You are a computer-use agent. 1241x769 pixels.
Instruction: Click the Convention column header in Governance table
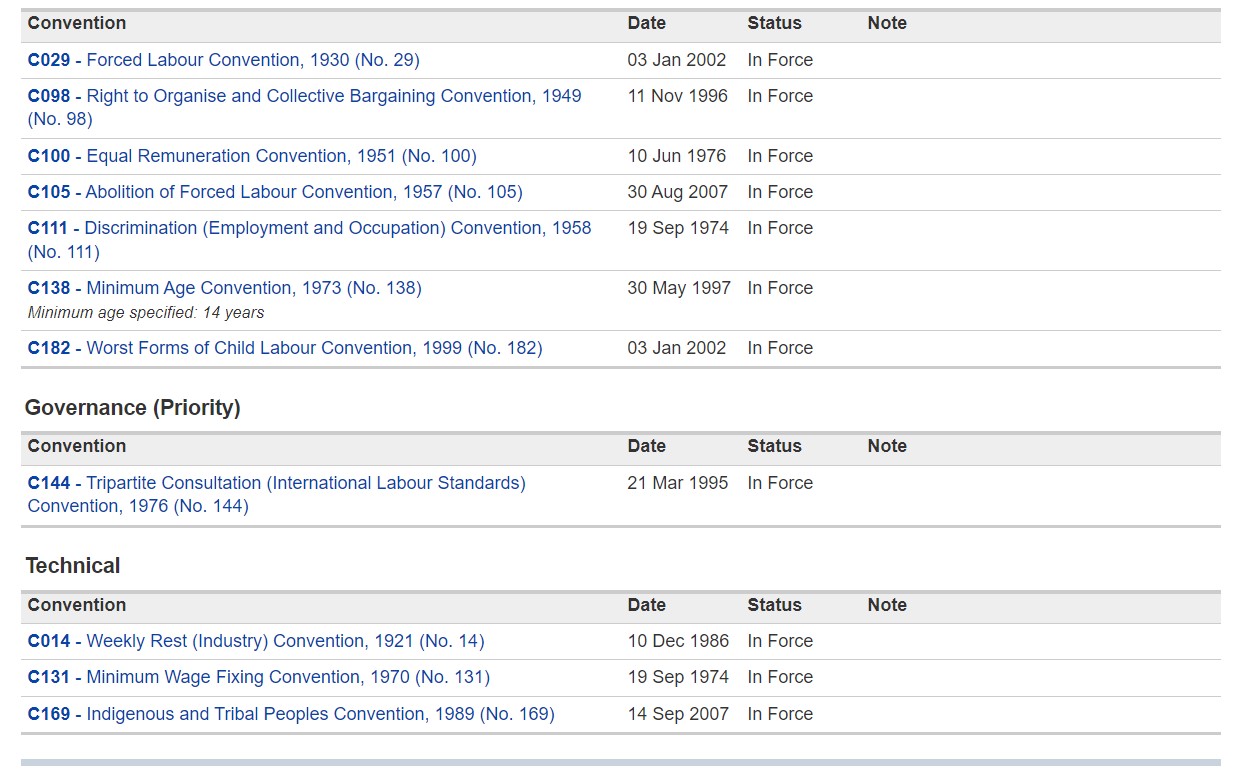(77, 446)
